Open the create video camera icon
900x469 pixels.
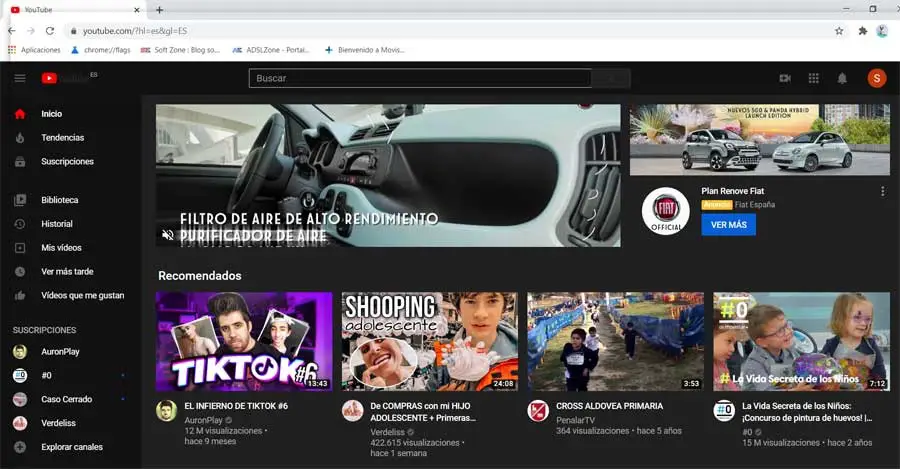(x=785, y=78)
